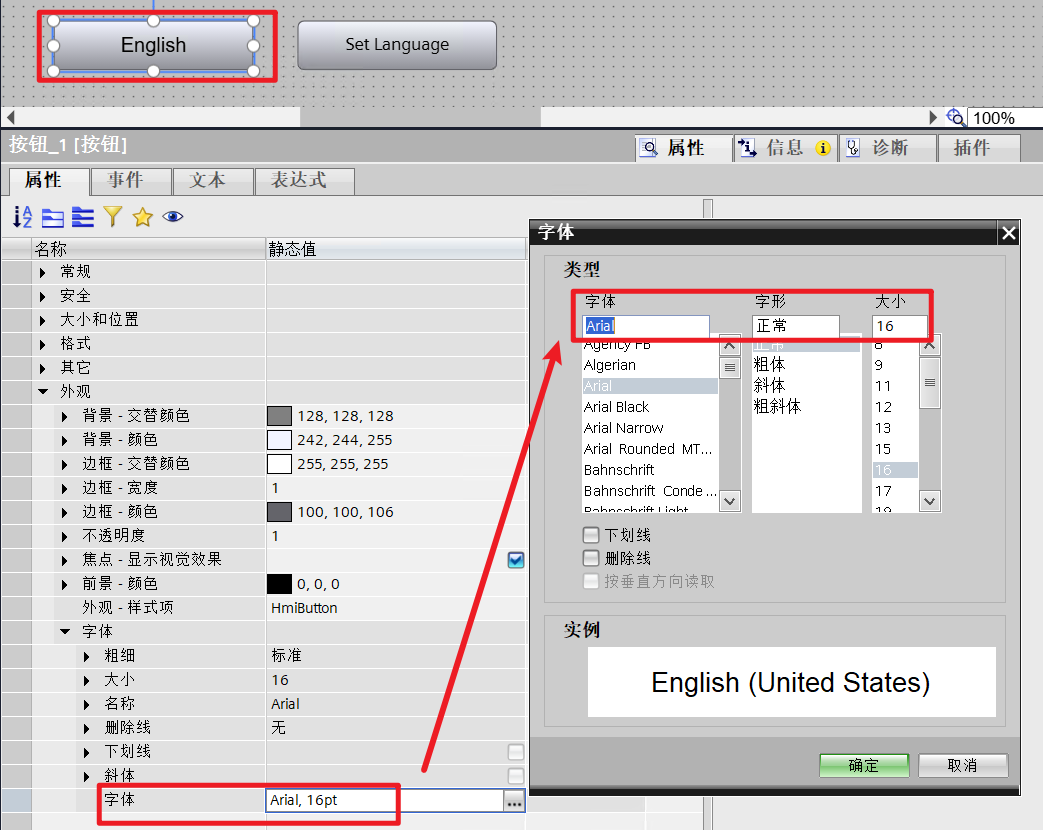Switch to the 事件 tab
This screenshot has height=830, width=1043.
click(130, 181)
